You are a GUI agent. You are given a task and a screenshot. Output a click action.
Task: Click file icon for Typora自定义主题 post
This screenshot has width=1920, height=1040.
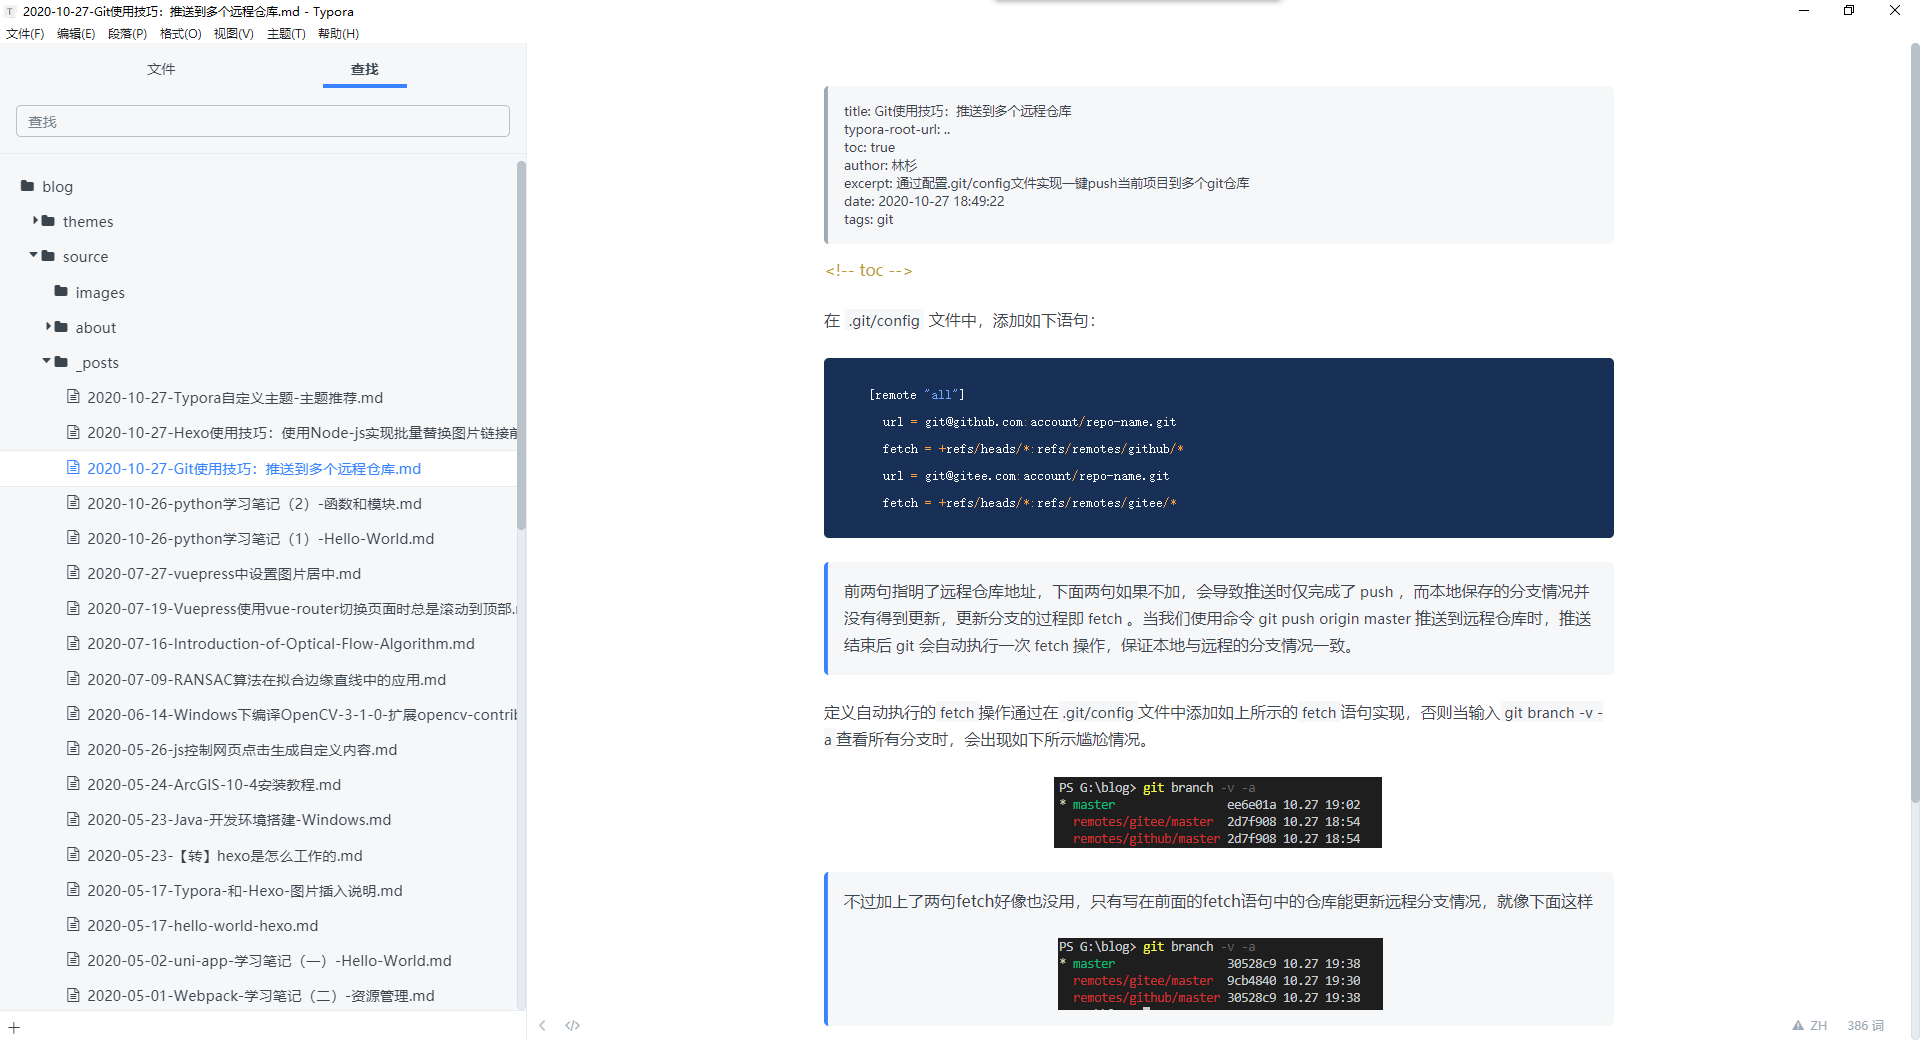tap(73, 397)
